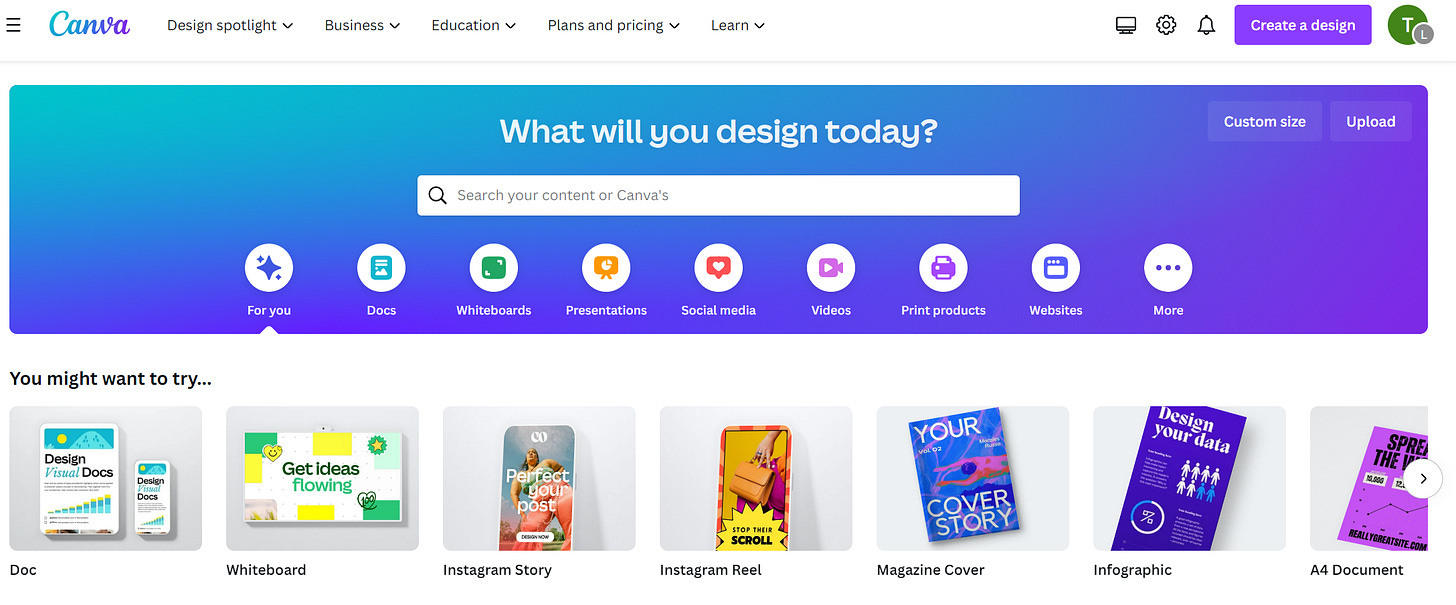The height and width of the screenshot is (605, 1456).
Task: Open the Magazine Cover template thumbnail
Action: pos(973,478)
